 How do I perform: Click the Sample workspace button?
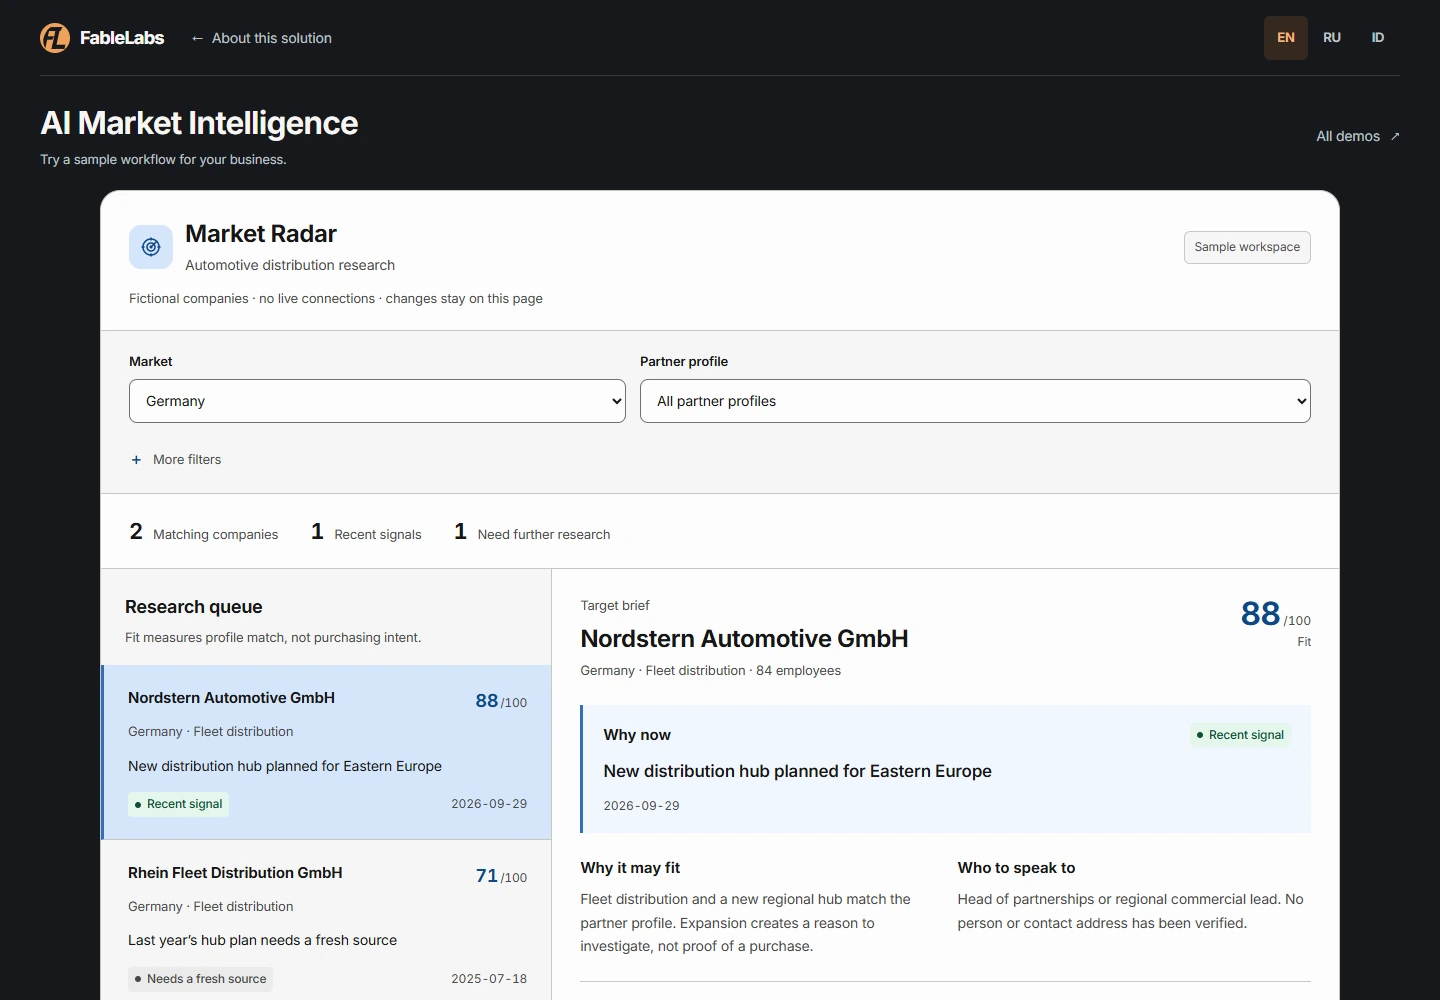1247,248
